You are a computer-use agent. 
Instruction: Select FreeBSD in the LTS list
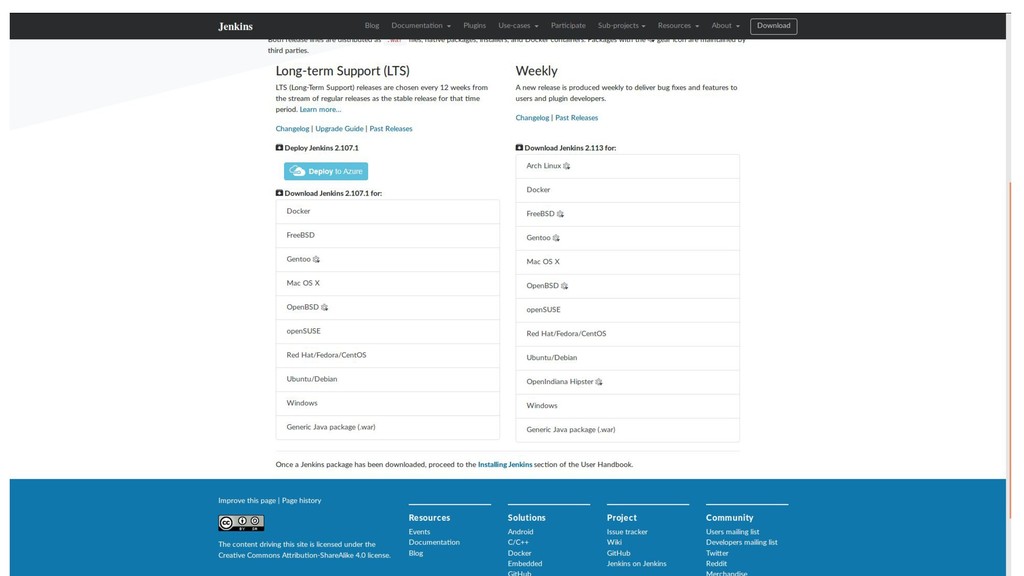point(387,235)
